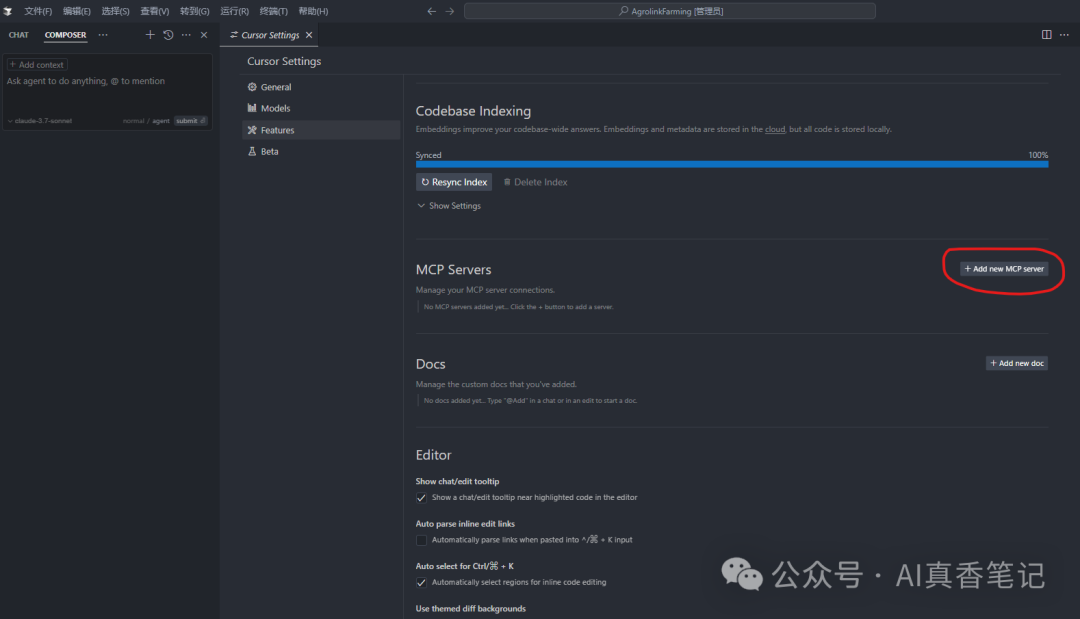
Task: Open the 查看(V) menu
Action: point(154,11)
